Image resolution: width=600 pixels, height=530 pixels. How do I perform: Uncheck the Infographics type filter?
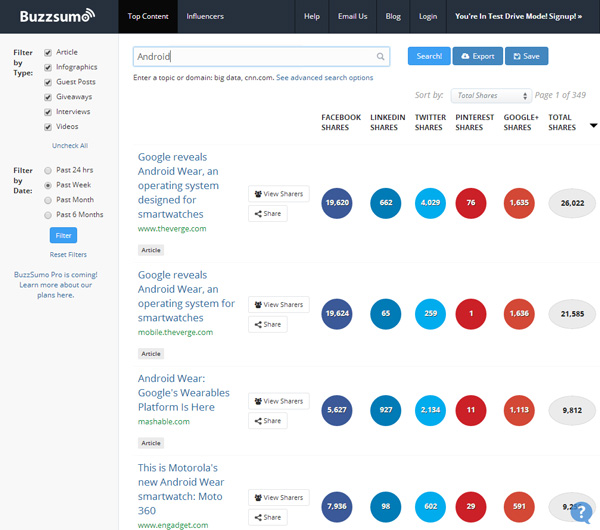coord(48,67)
